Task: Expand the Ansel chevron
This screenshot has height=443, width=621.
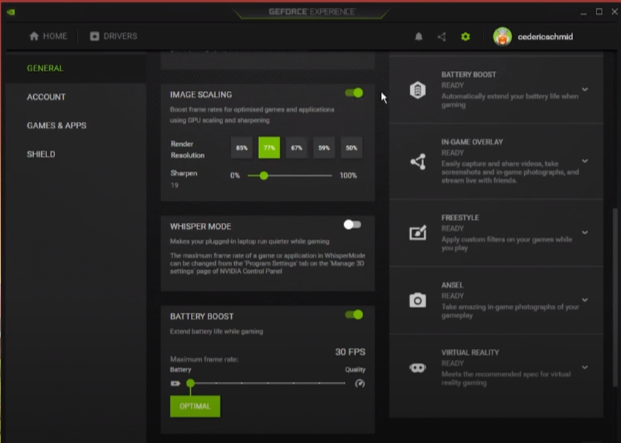Action: (x=585, y=300)
